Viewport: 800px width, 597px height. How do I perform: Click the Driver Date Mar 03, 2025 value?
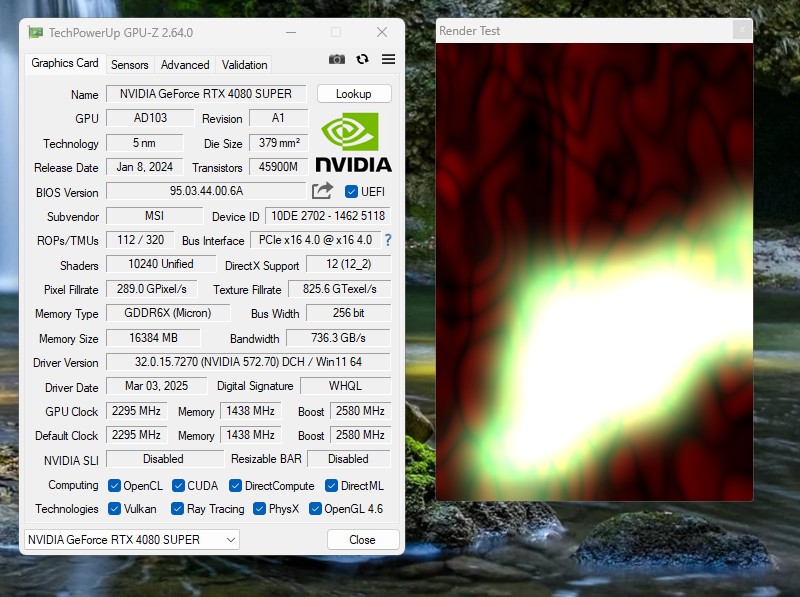[157, 386]
